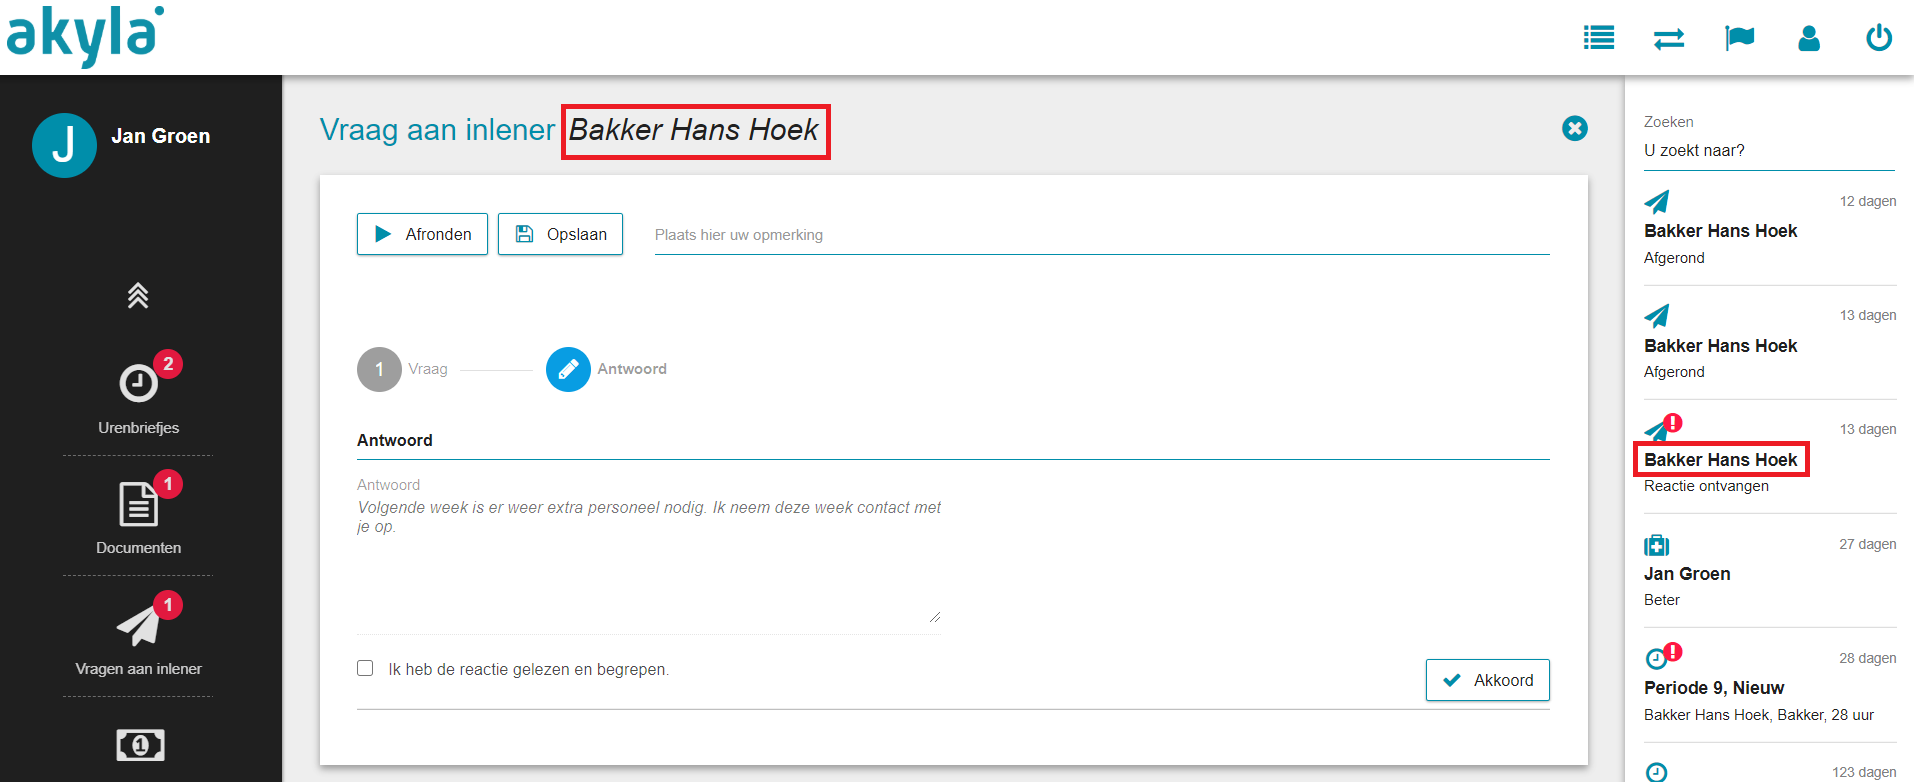
Task: Open the list view icon in header
Action: click(1599, 38)
